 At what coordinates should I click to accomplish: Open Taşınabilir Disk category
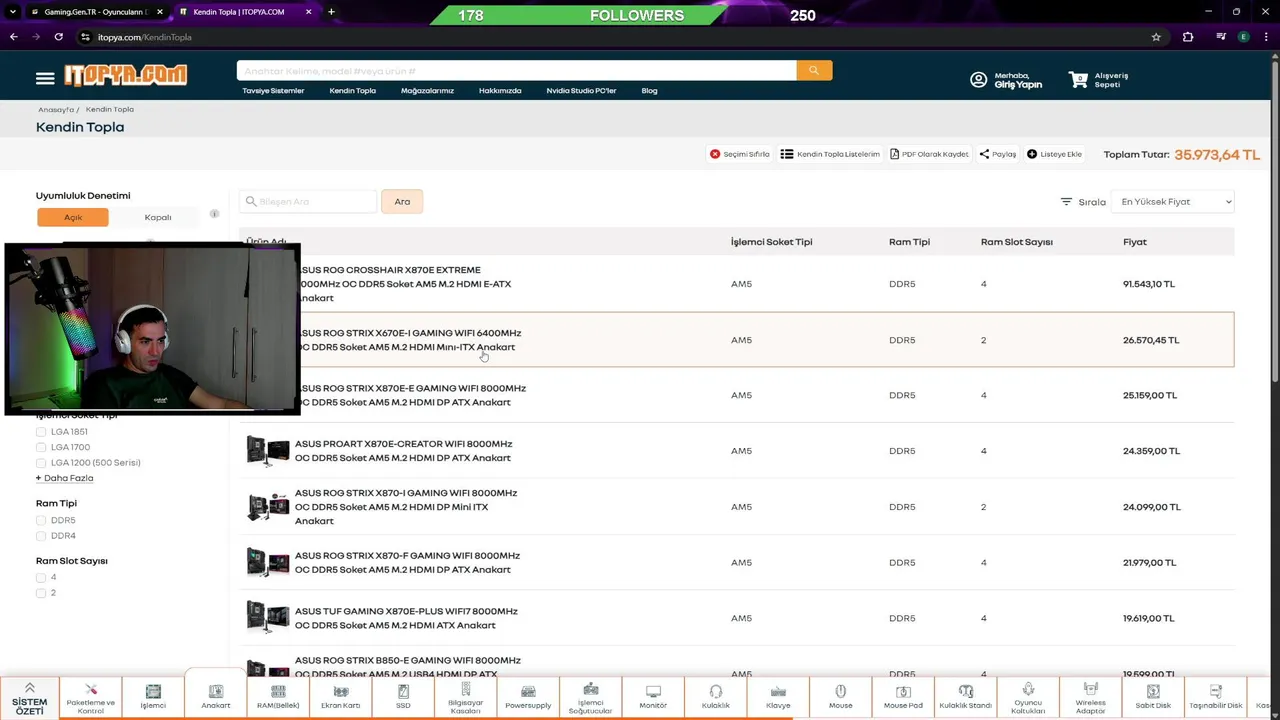pos(1216,698)
